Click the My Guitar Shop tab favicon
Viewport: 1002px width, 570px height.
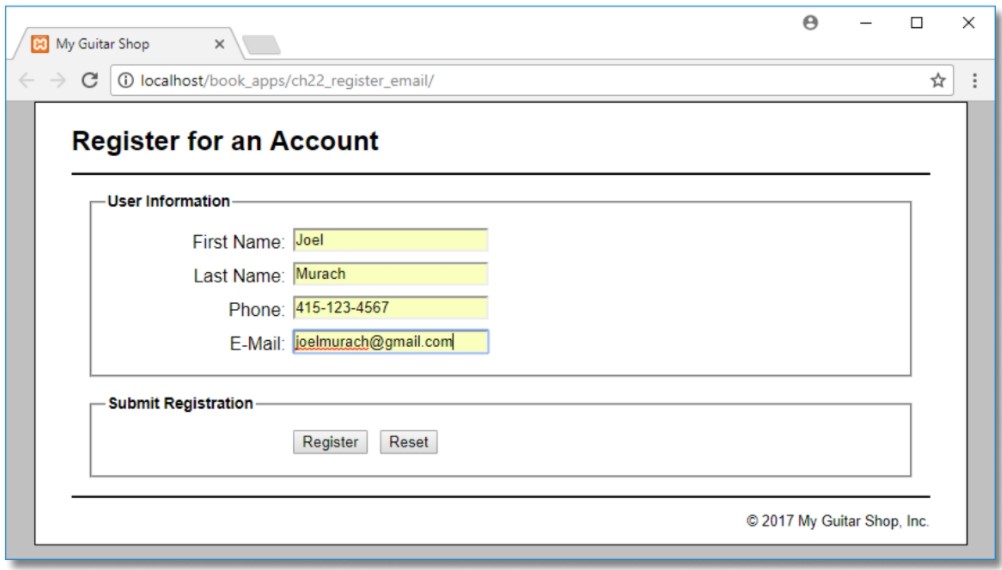40,44
